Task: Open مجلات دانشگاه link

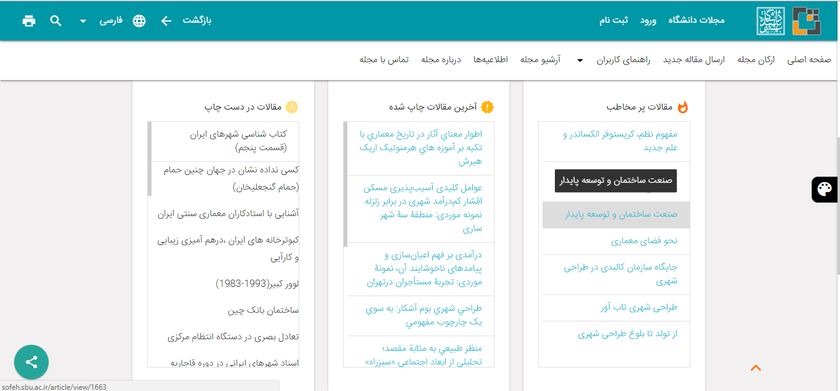Action: (696, 21)
